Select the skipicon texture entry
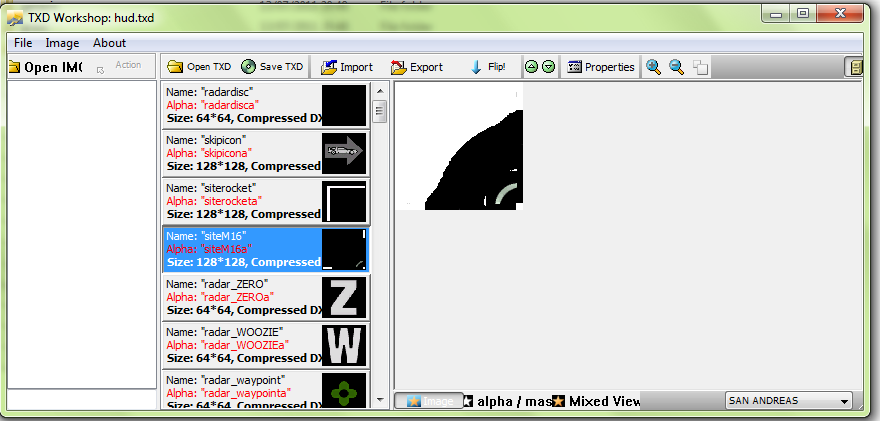The width and height of the screenshot is (880, 421). pos(265,153)
